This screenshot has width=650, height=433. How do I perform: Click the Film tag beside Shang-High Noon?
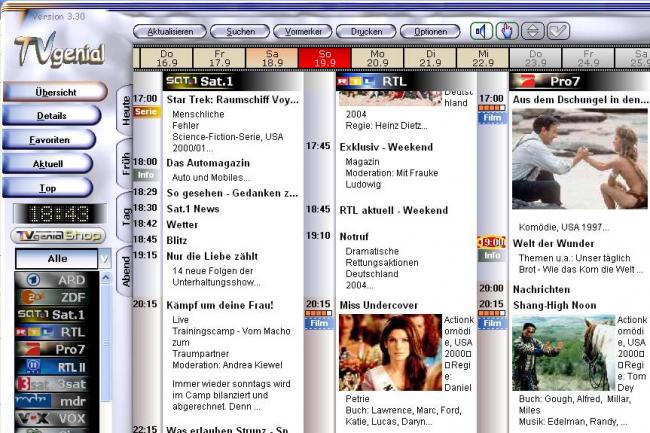click(x=492, y=323)
